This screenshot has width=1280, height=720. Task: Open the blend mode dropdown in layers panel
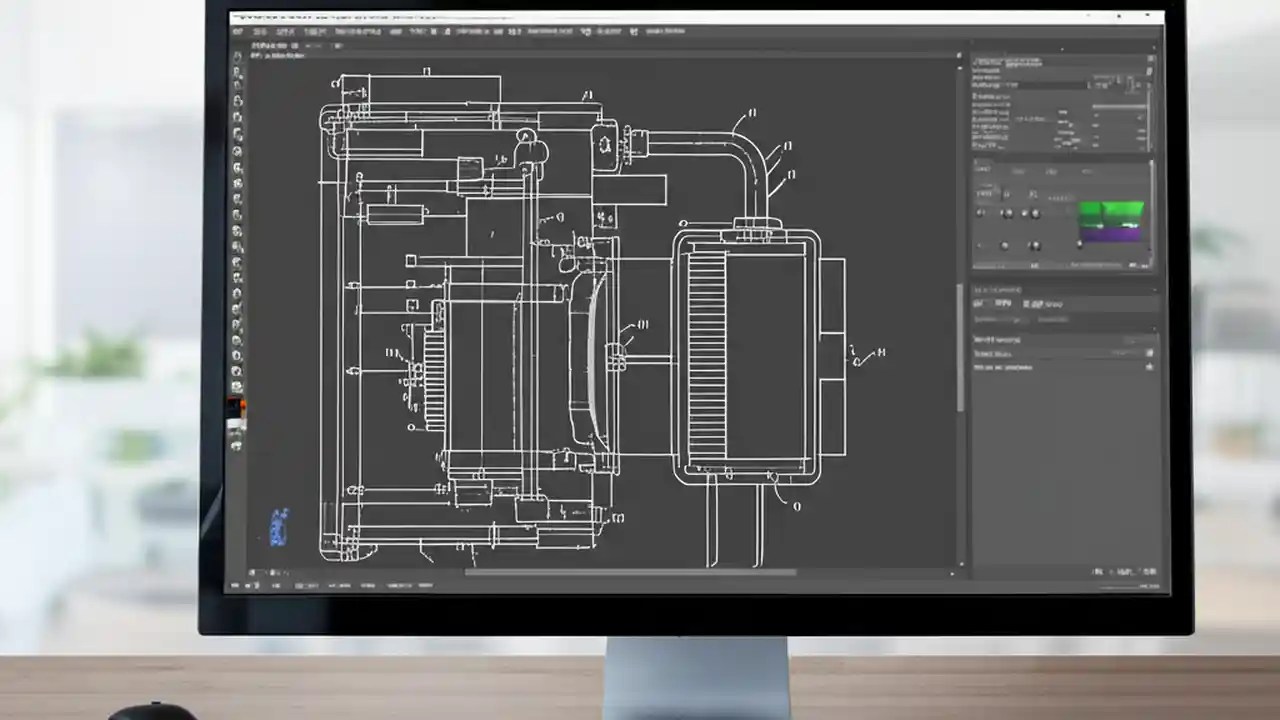tap(1010, 303)
